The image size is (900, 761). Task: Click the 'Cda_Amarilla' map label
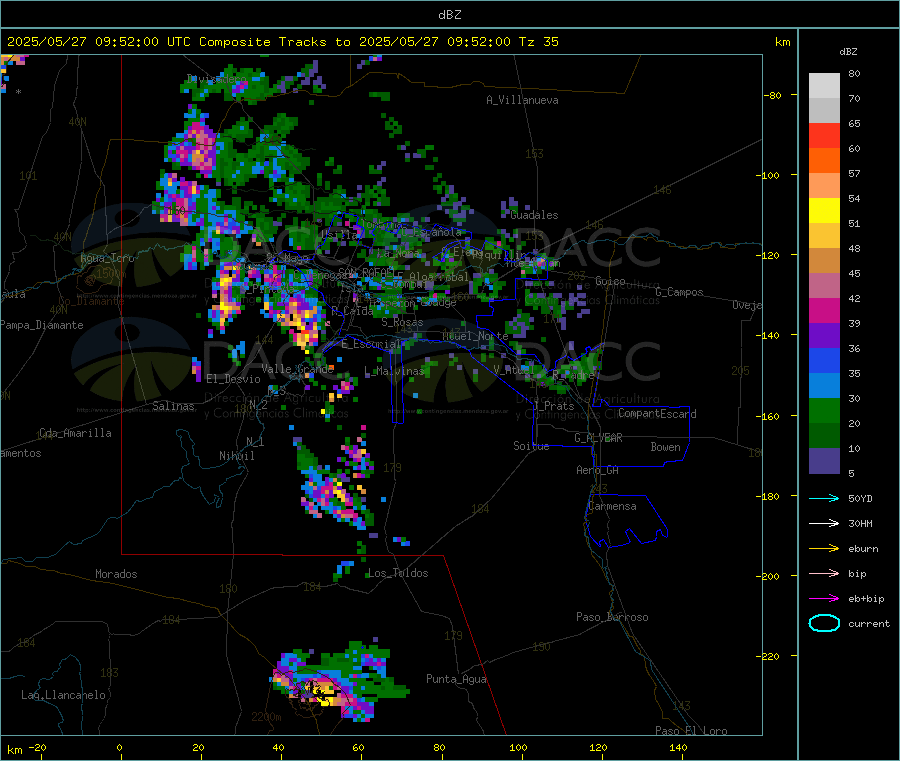tap(75, 433)
